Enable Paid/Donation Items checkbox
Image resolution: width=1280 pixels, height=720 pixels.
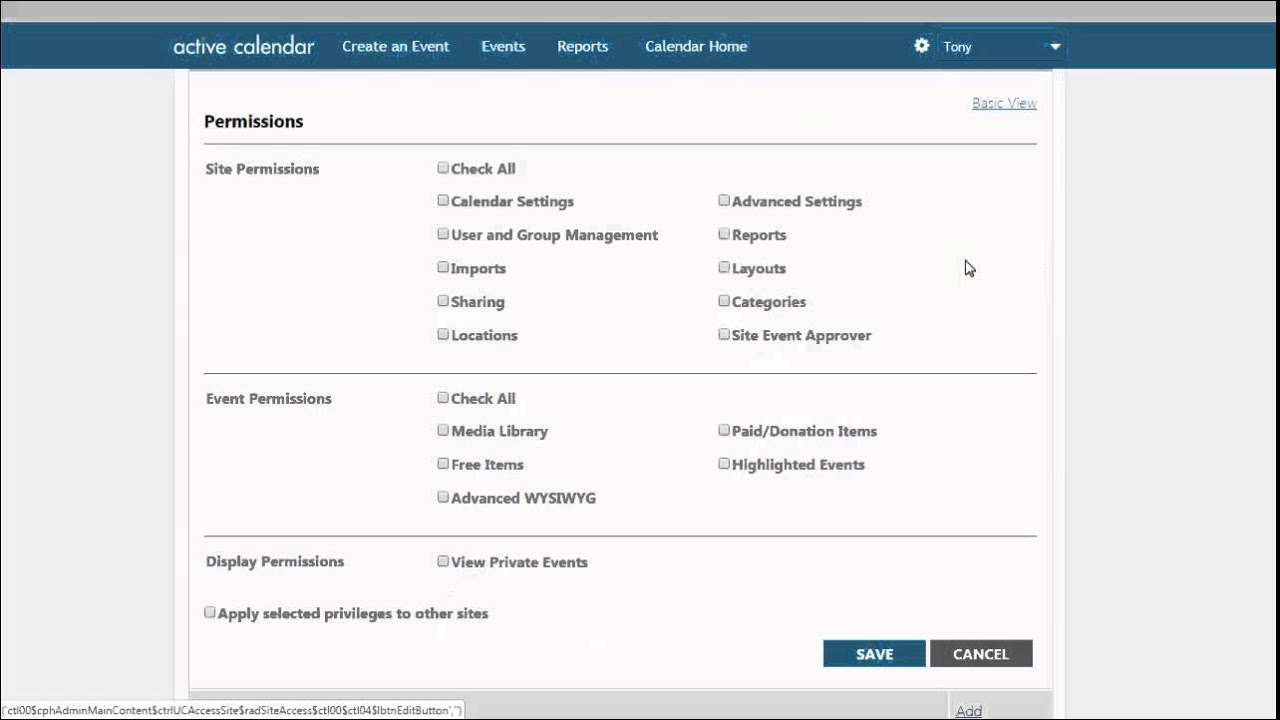724,430
